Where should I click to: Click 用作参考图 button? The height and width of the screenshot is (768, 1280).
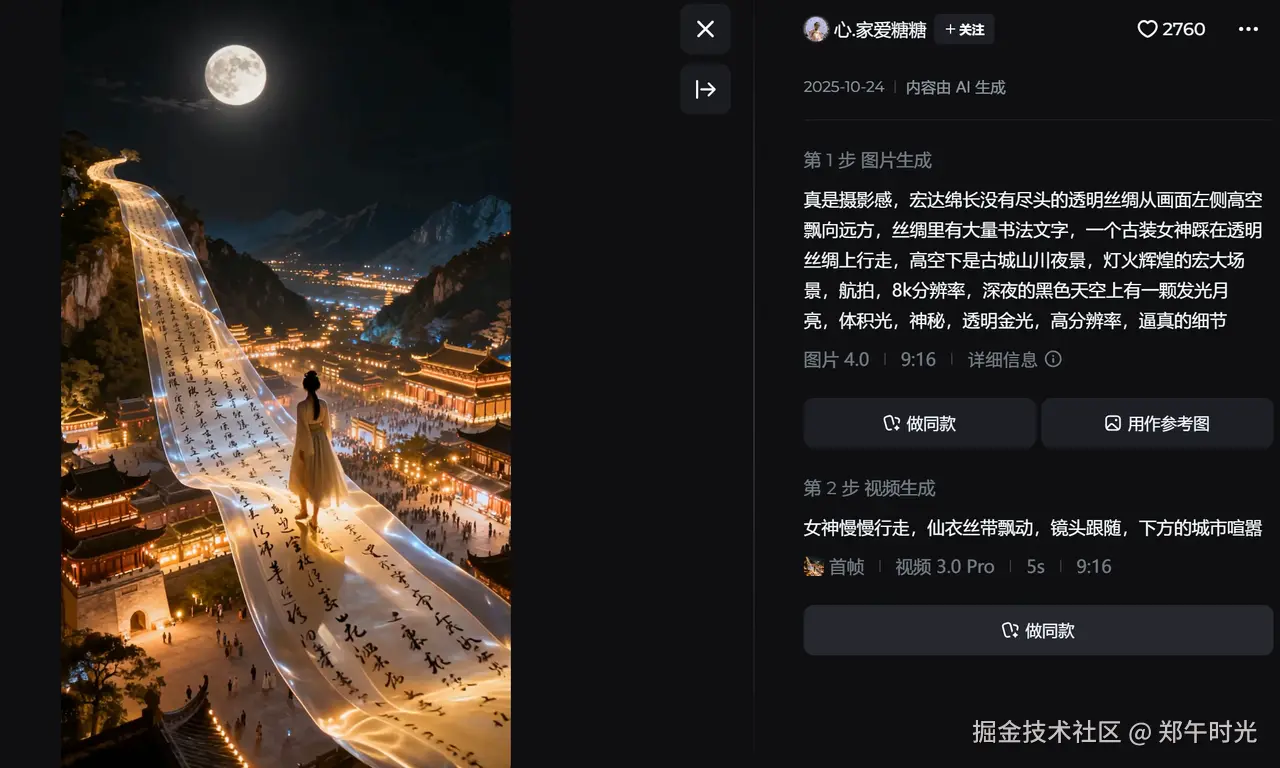pos(1157,423)
